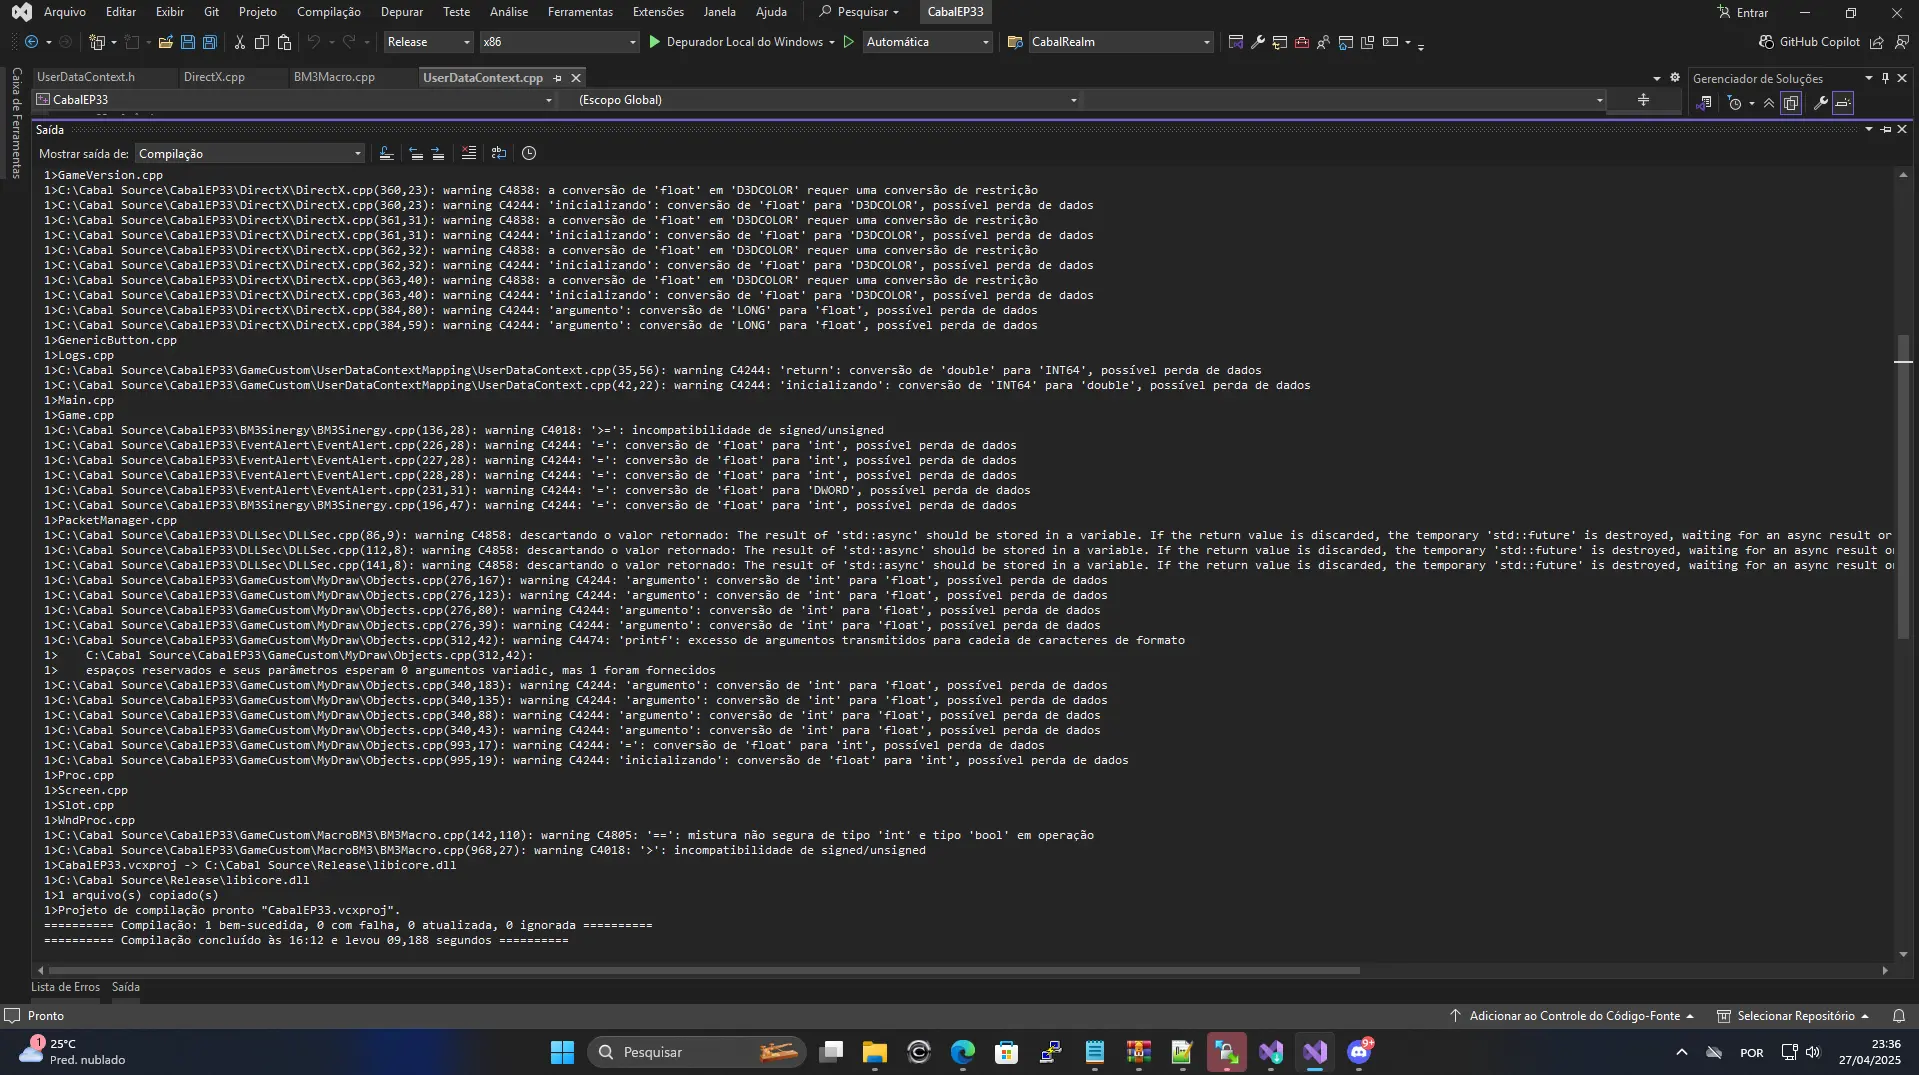
Task: Click Clear All output icon
Action: pos(469,153)
